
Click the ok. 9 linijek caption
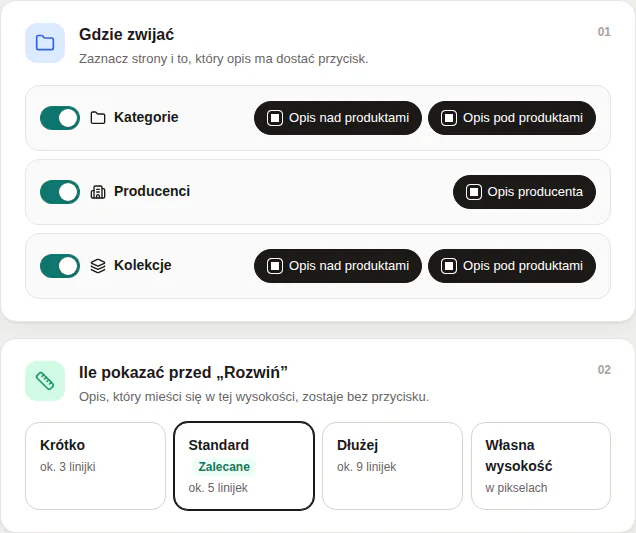pyautogui.click(x=367, y=467)
